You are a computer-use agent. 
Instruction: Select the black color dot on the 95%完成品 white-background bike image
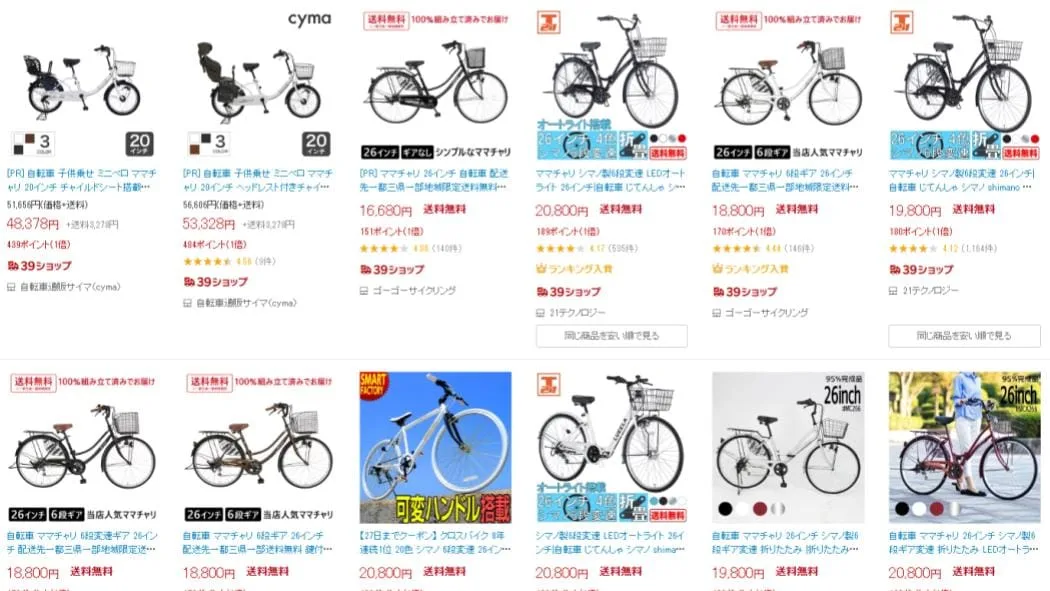725,509
